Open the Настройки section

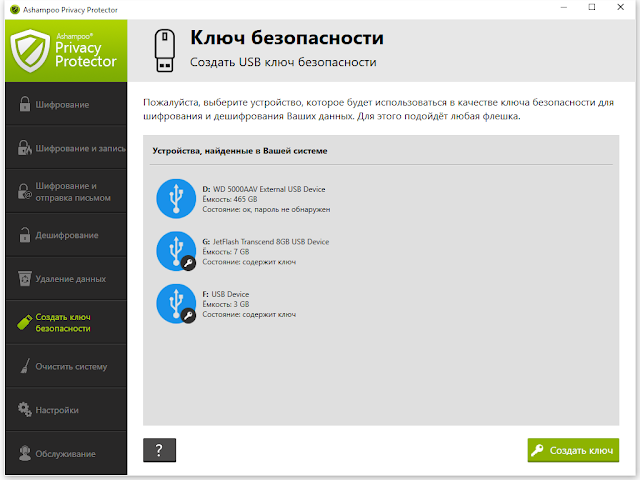click(66, 410)
